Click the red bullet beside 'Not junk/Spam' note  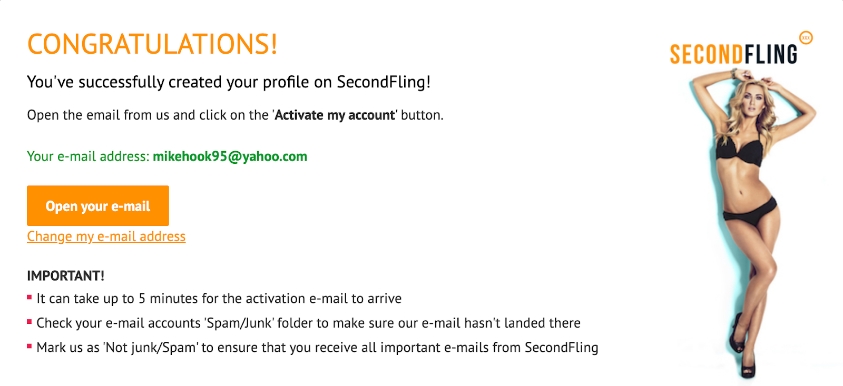point(30,346)
